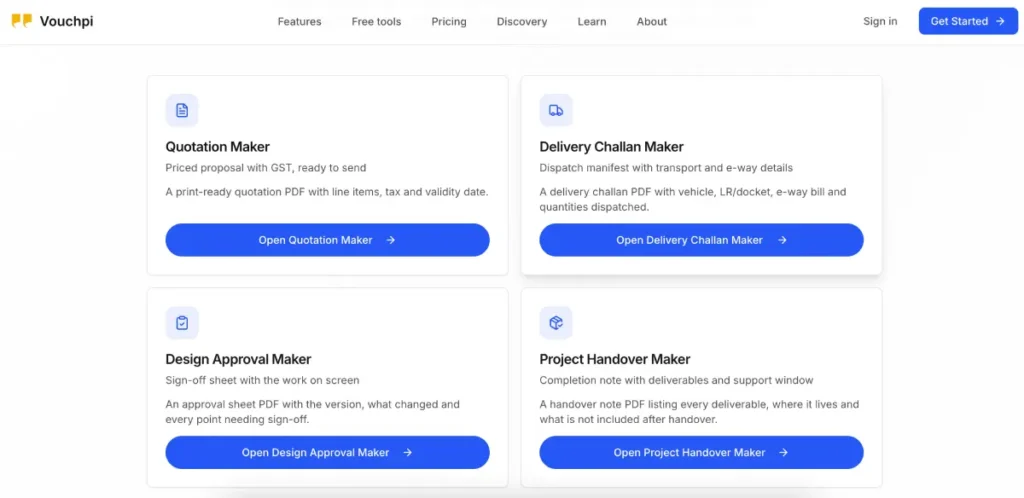Click the Project Handover Maker box icon
Image resolution: width=1024 pixels, height=498 pixels.
click(x=556, y=323)
